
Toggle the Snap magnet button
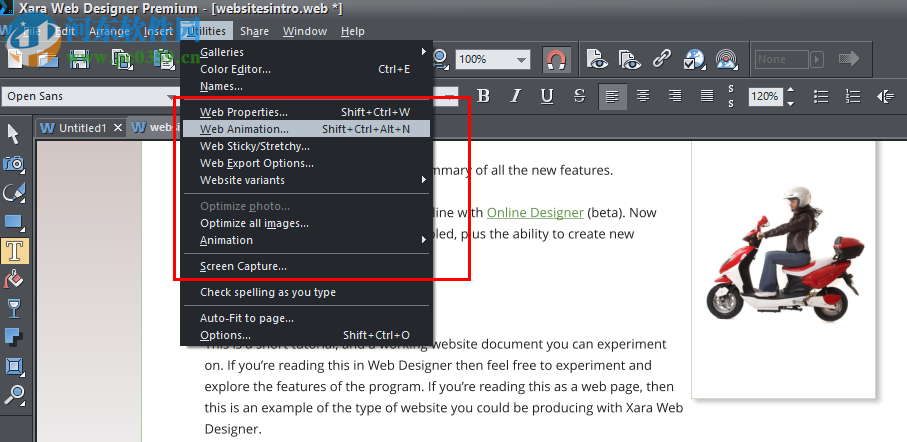click(x=556, y=59)
